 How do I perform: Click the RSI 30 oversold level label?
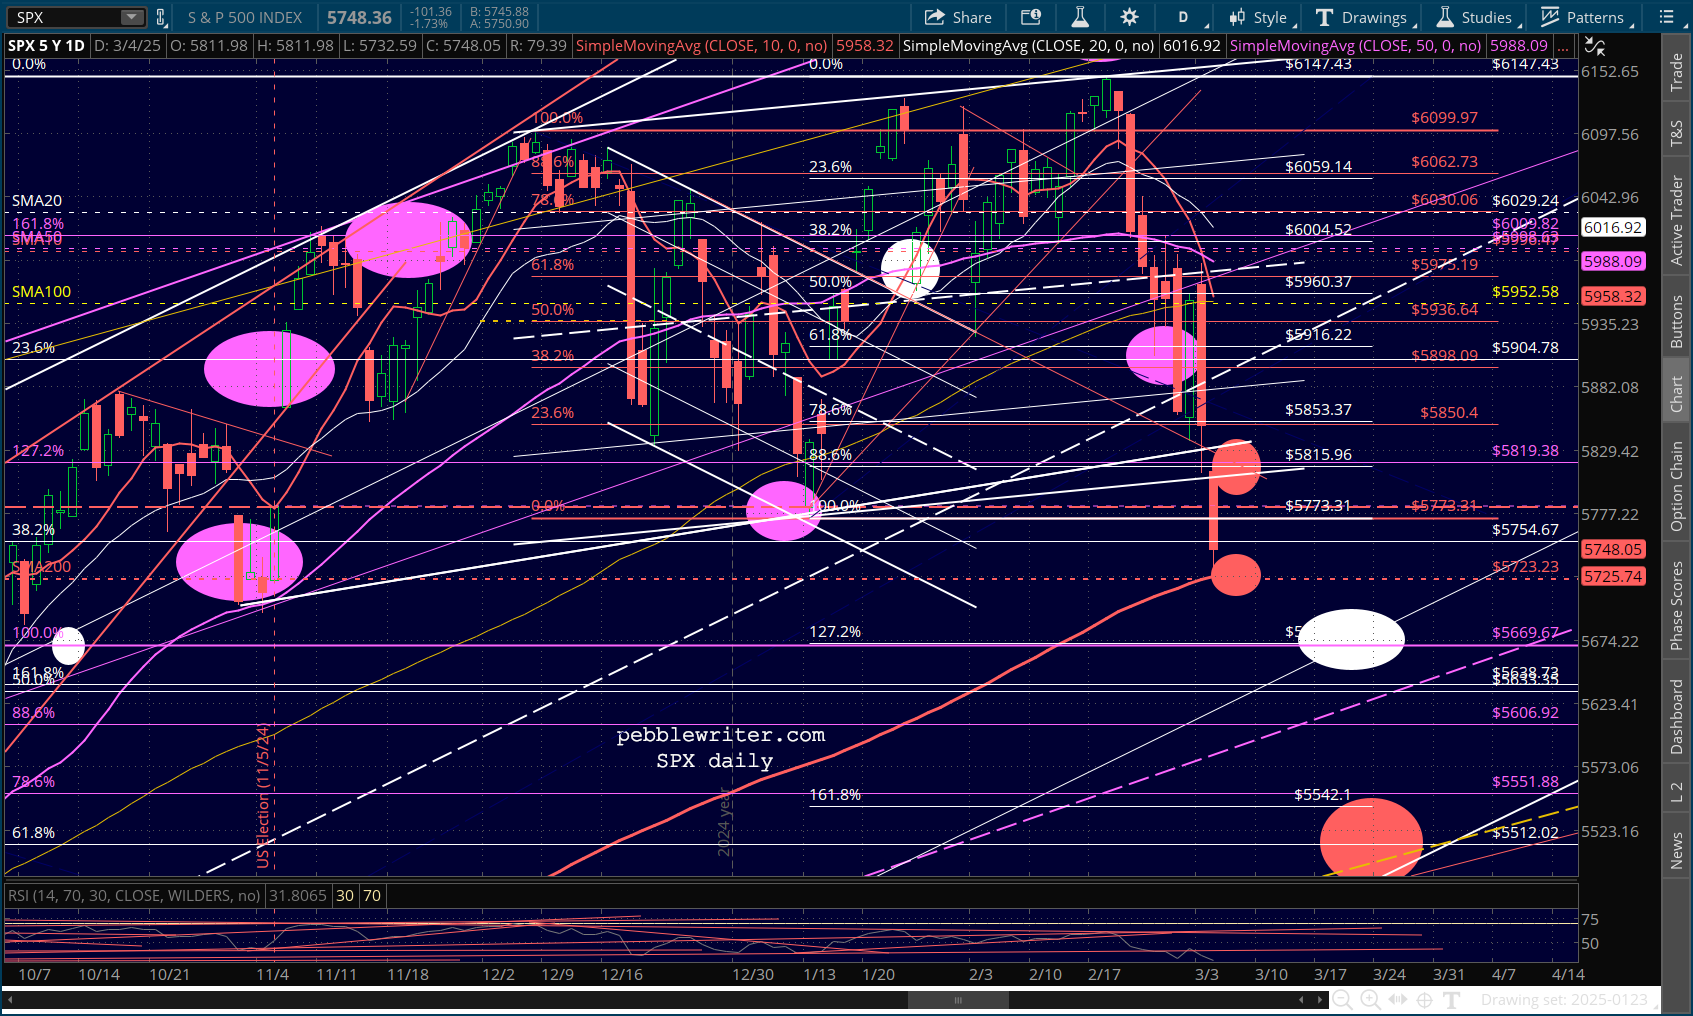345,896
